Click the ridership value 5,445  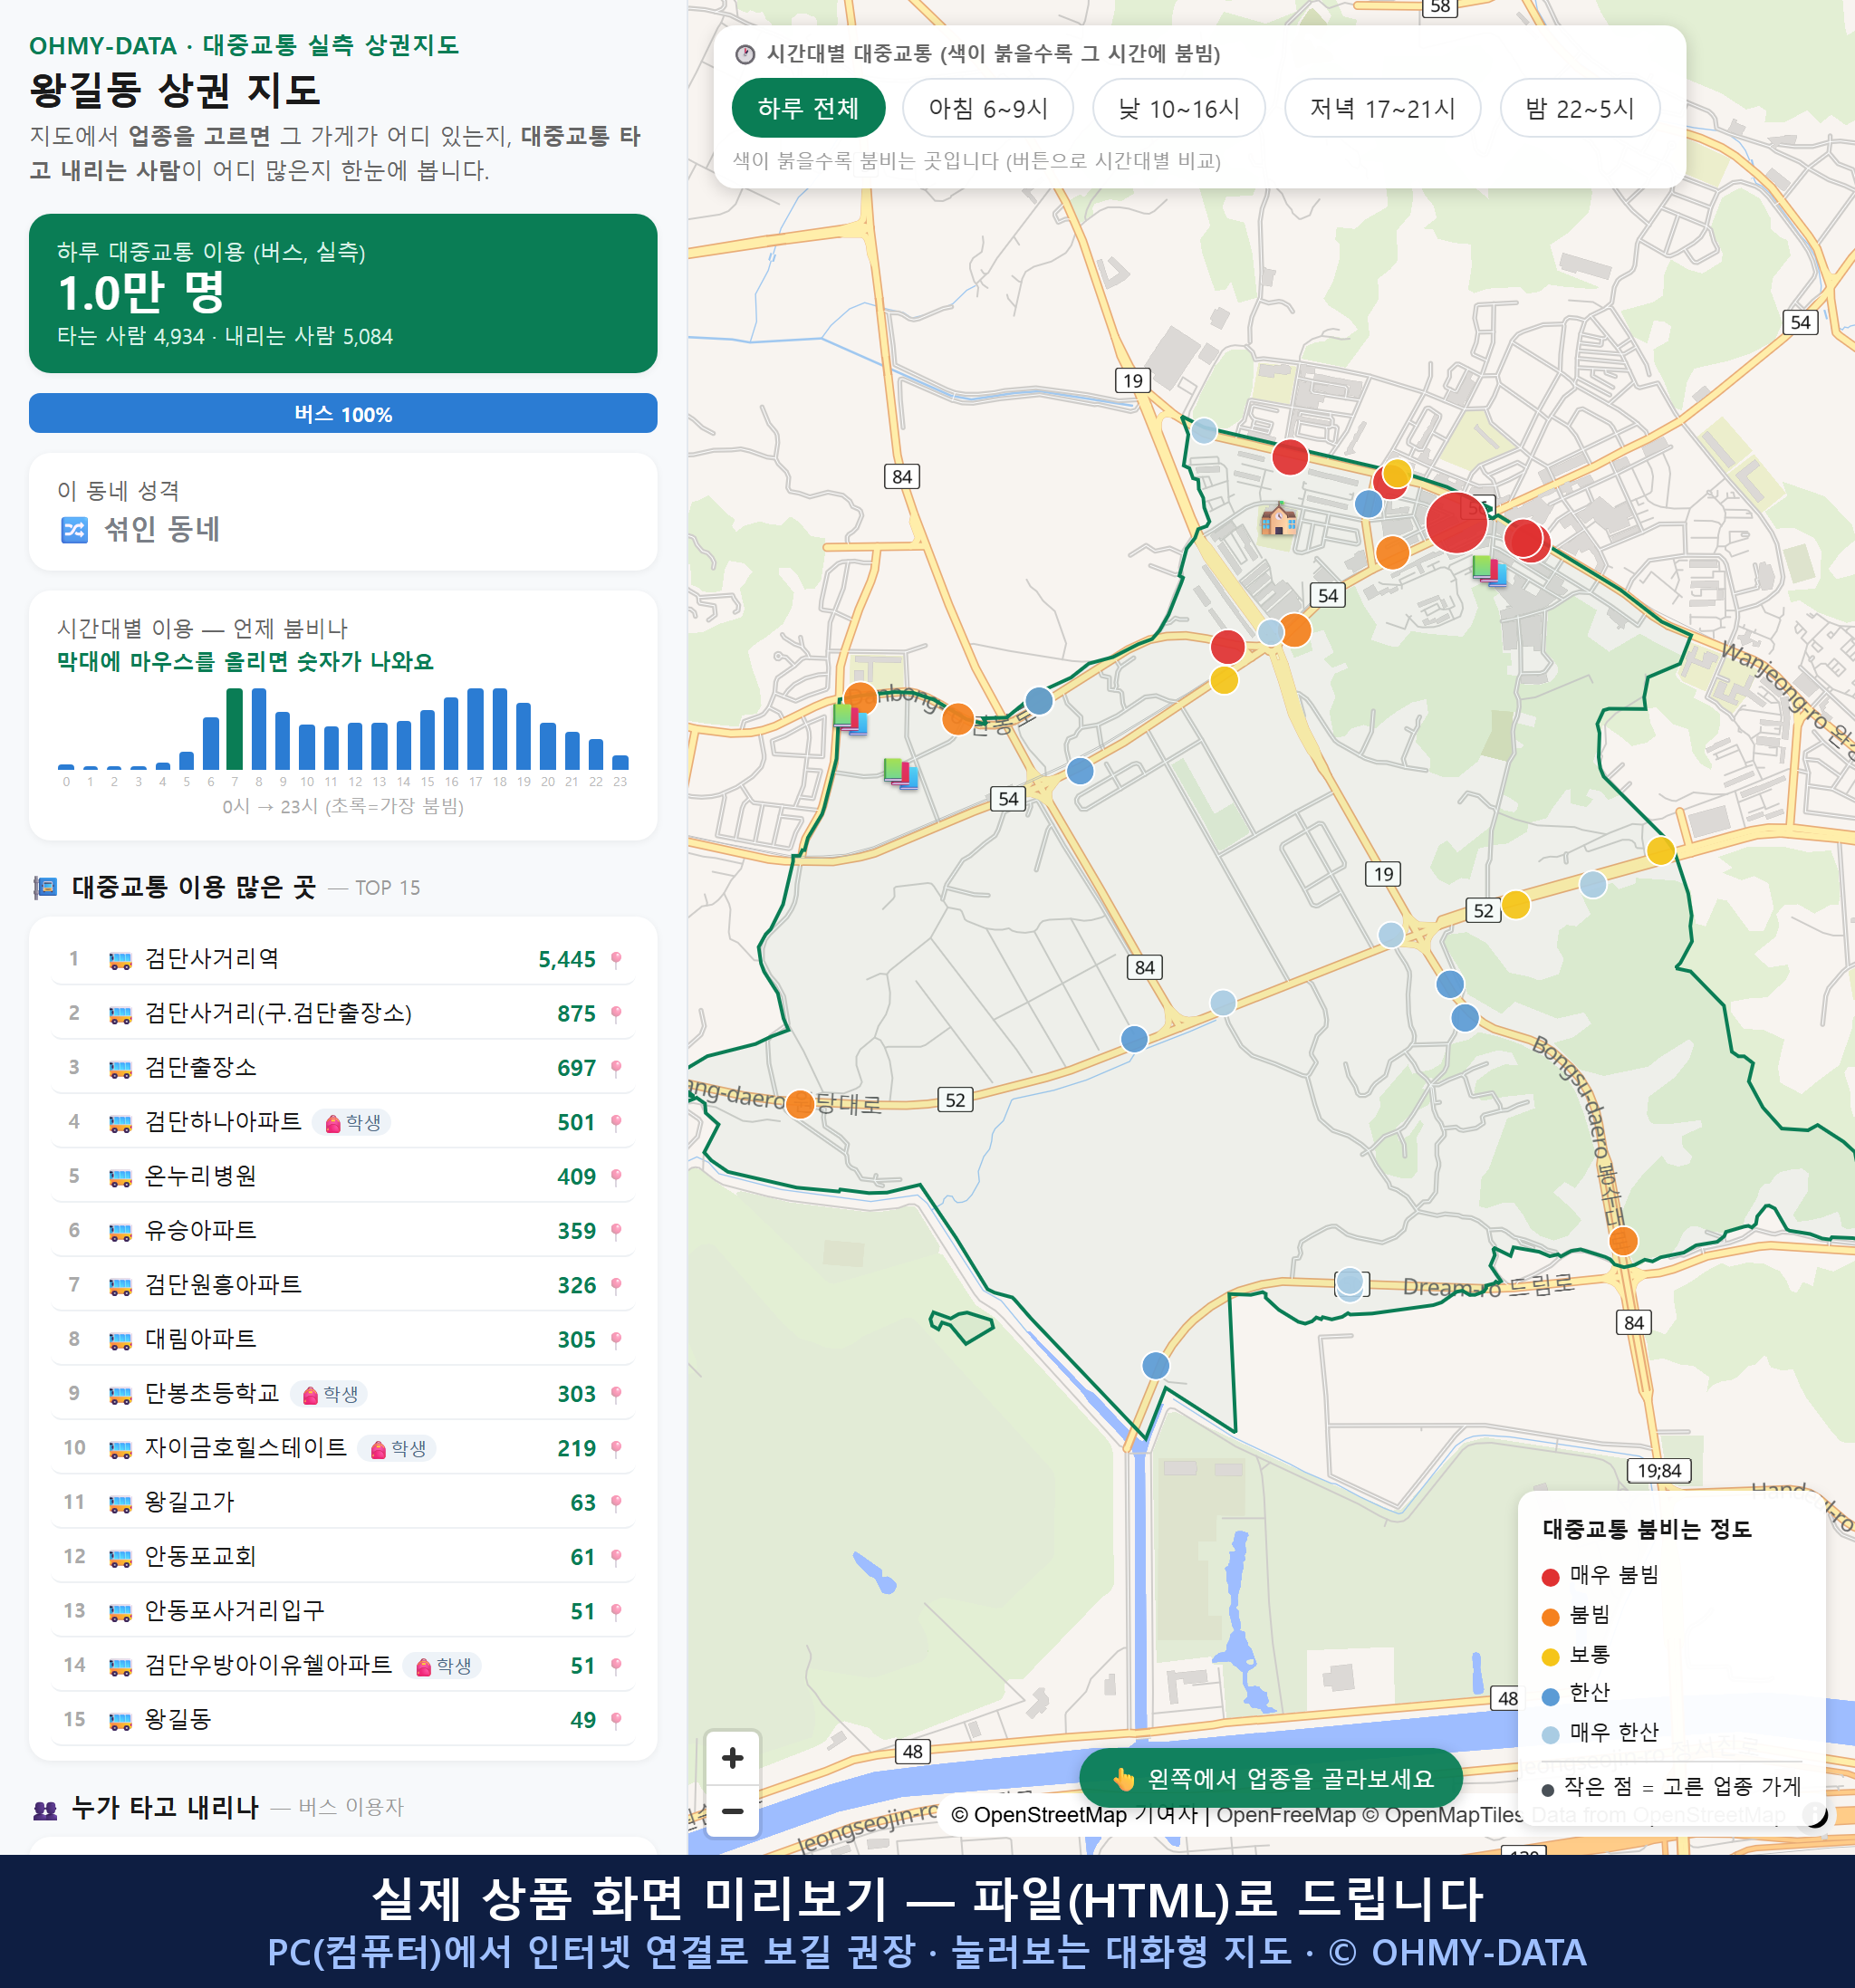[566, 960]
